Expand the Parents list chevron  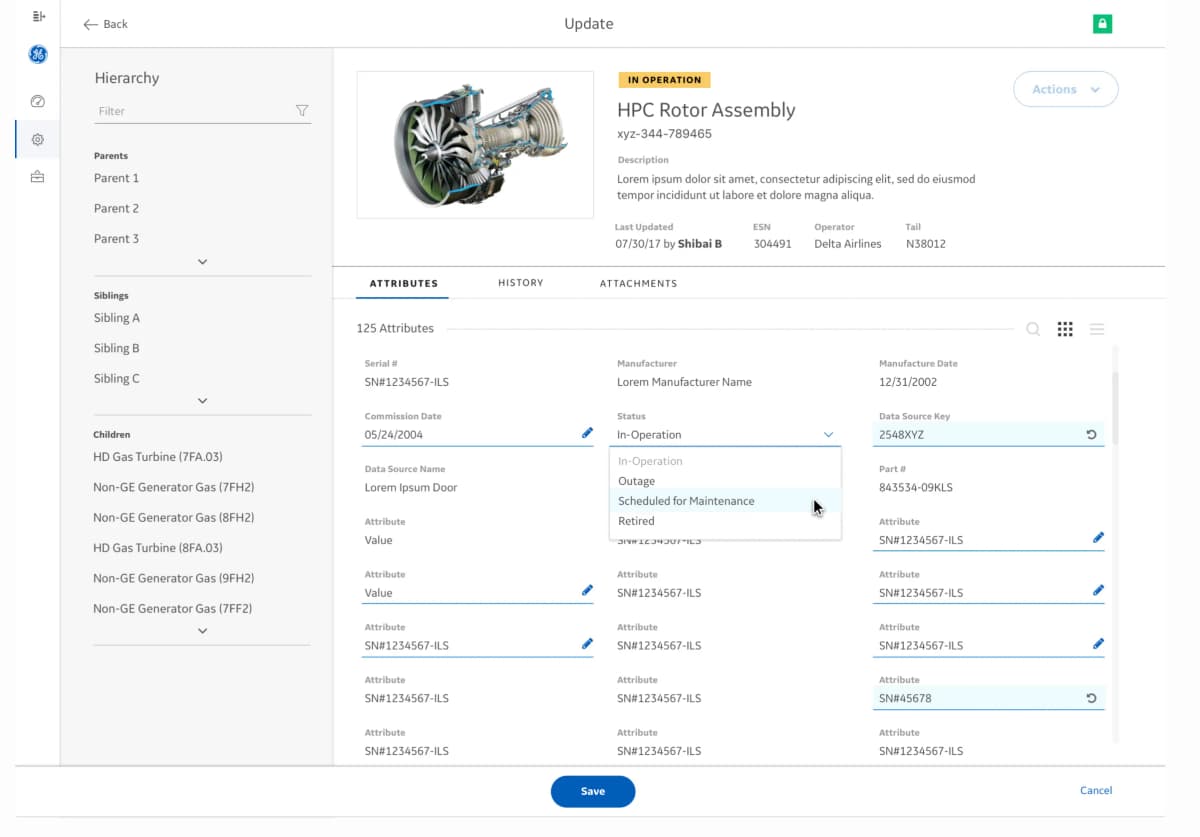tap(202, 261)
